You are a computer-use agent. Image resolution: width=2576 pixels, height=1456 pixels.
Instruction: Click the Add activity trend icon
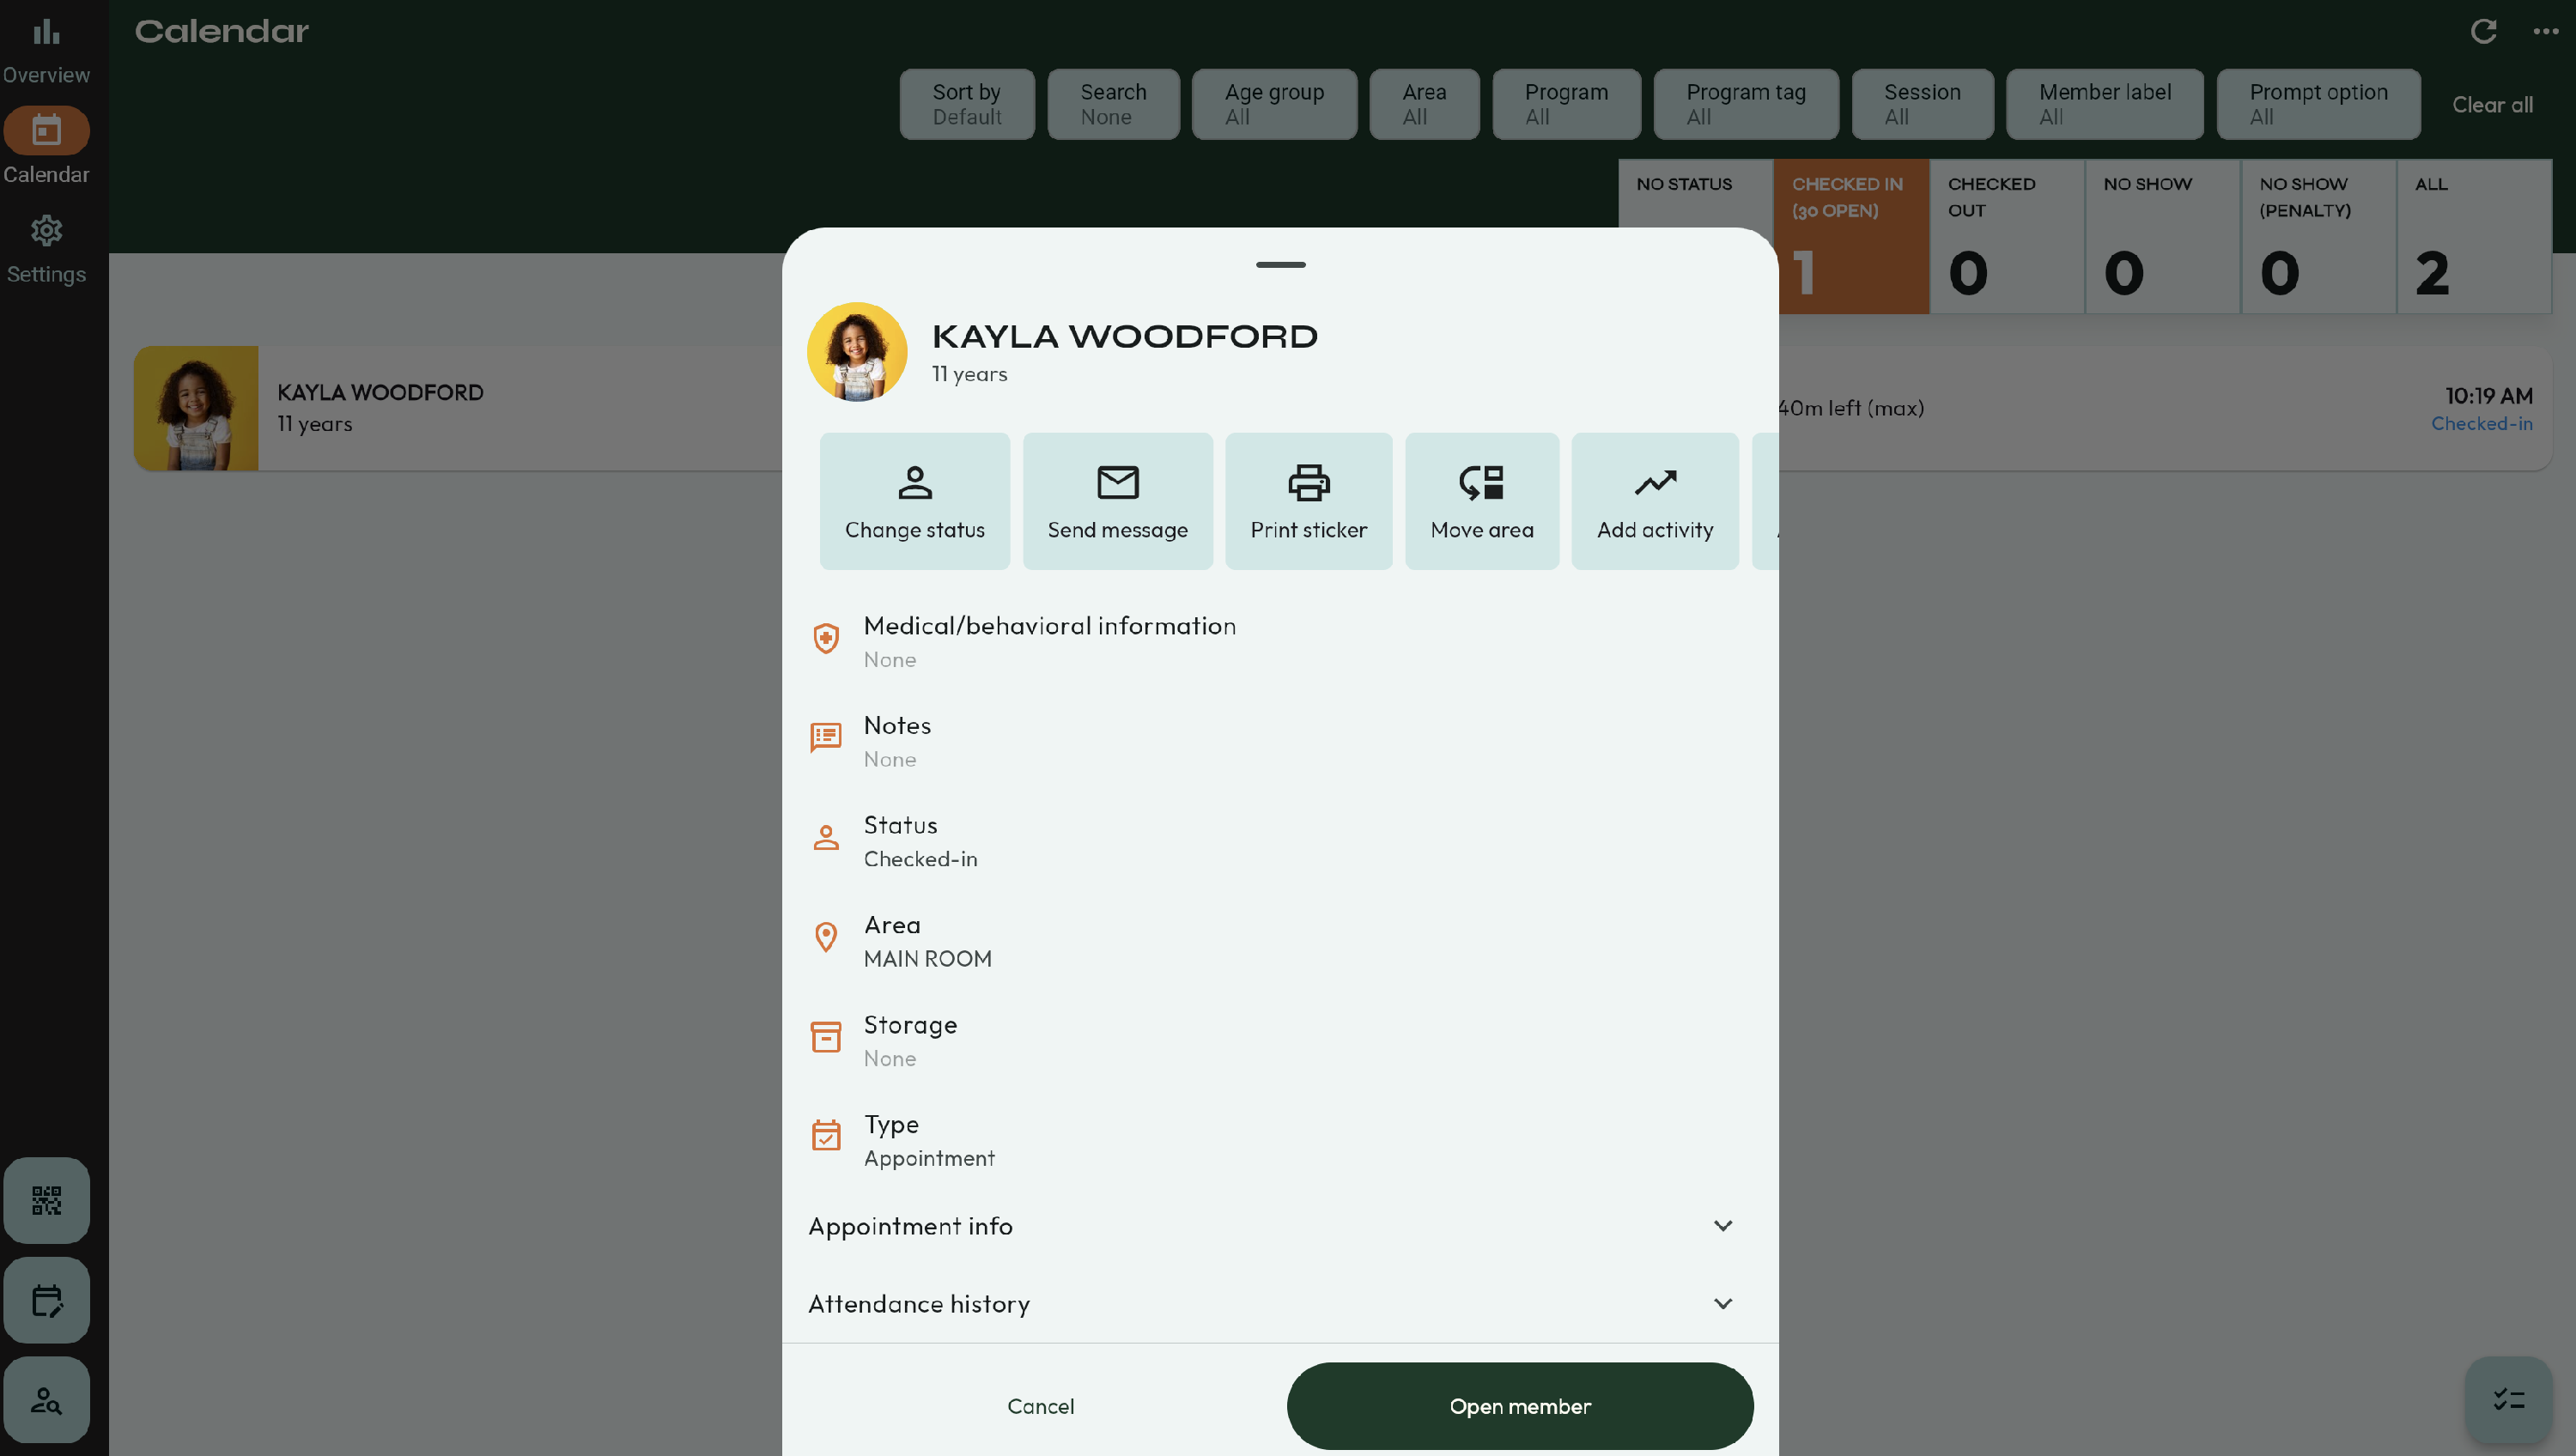(1654, 501)
